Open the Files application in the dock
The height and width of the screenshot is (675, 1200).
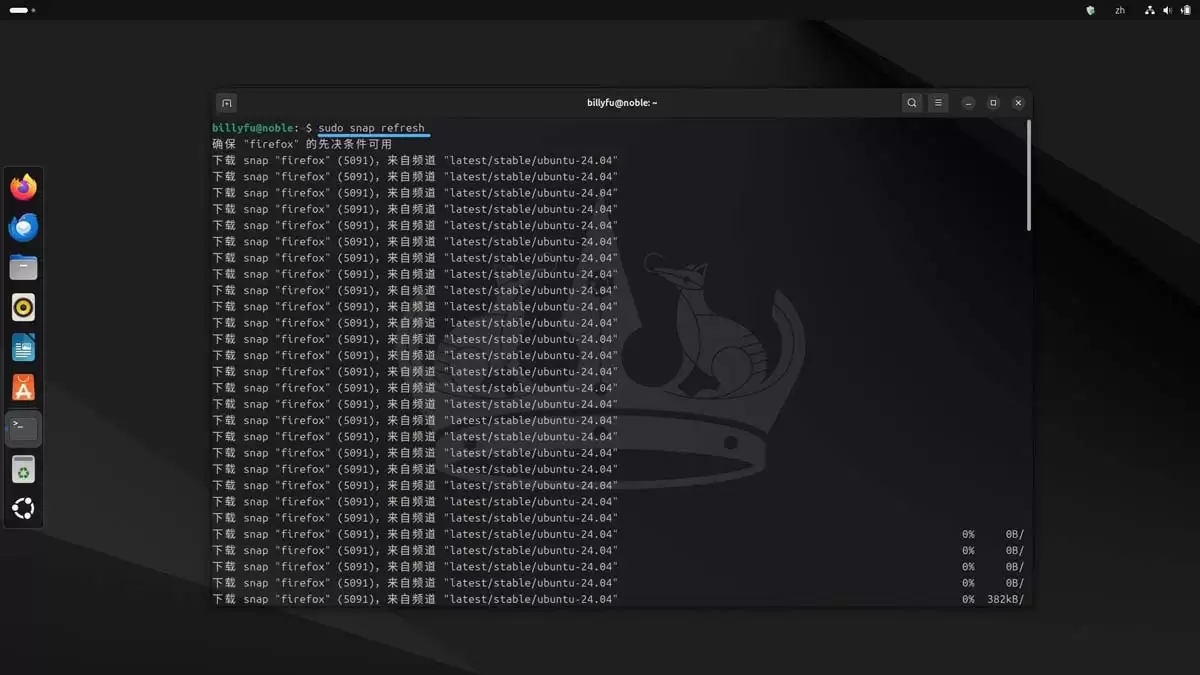23,266
